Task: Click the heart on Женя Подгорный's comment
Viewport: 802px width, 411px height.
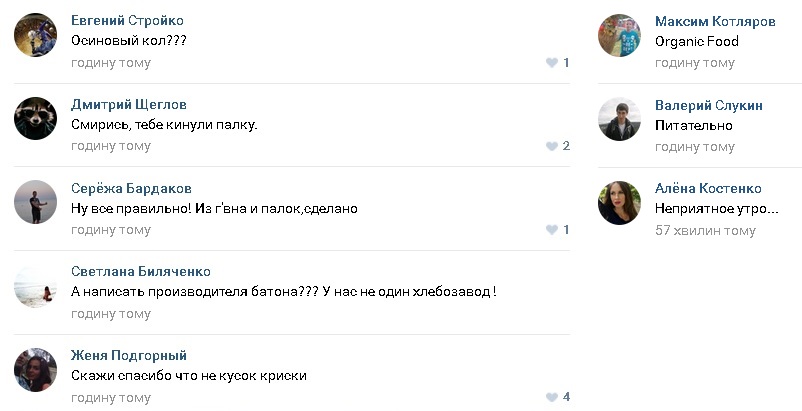Action: pos(551,397)
